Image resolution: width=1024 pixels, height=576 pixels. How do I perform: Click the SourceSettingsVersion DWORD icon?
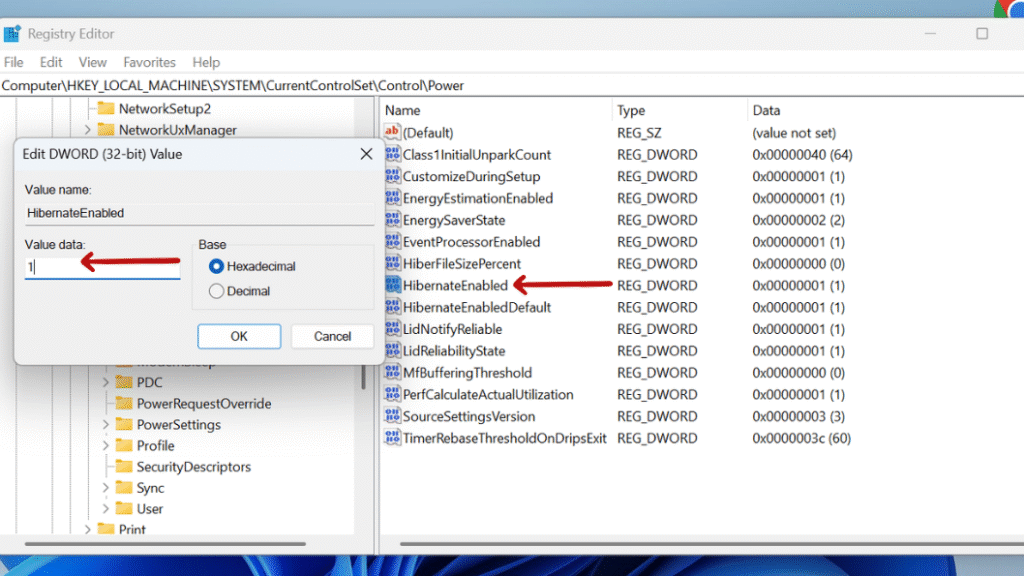tap(392, 415)
